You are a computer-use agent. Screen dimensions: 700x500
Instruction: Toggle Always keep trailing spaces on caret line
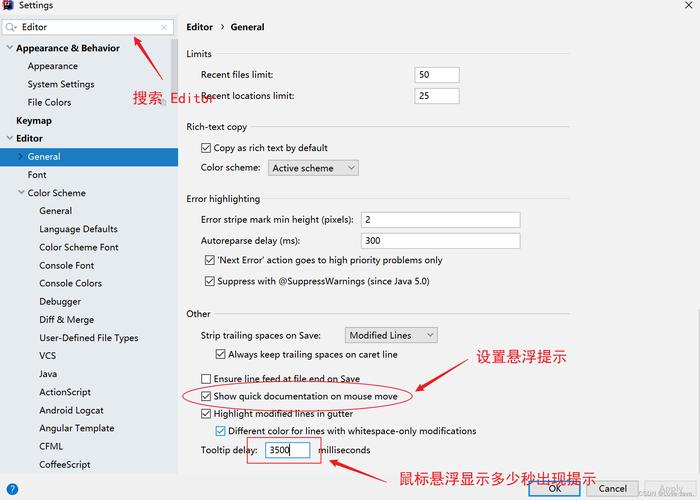220,354
